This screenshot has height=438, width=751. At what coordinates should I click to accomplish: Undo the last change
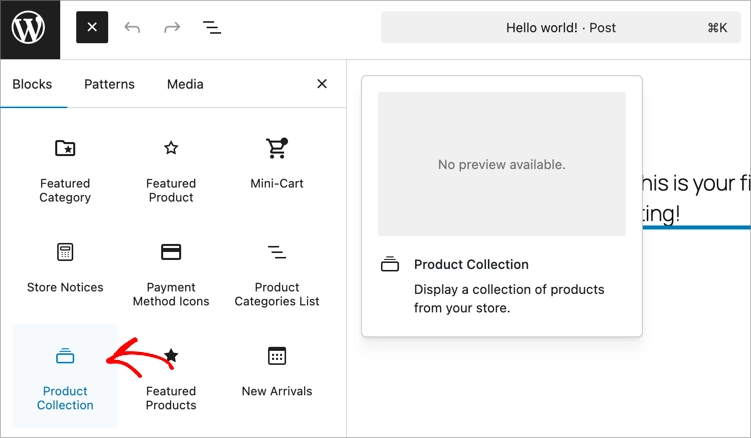132,28
